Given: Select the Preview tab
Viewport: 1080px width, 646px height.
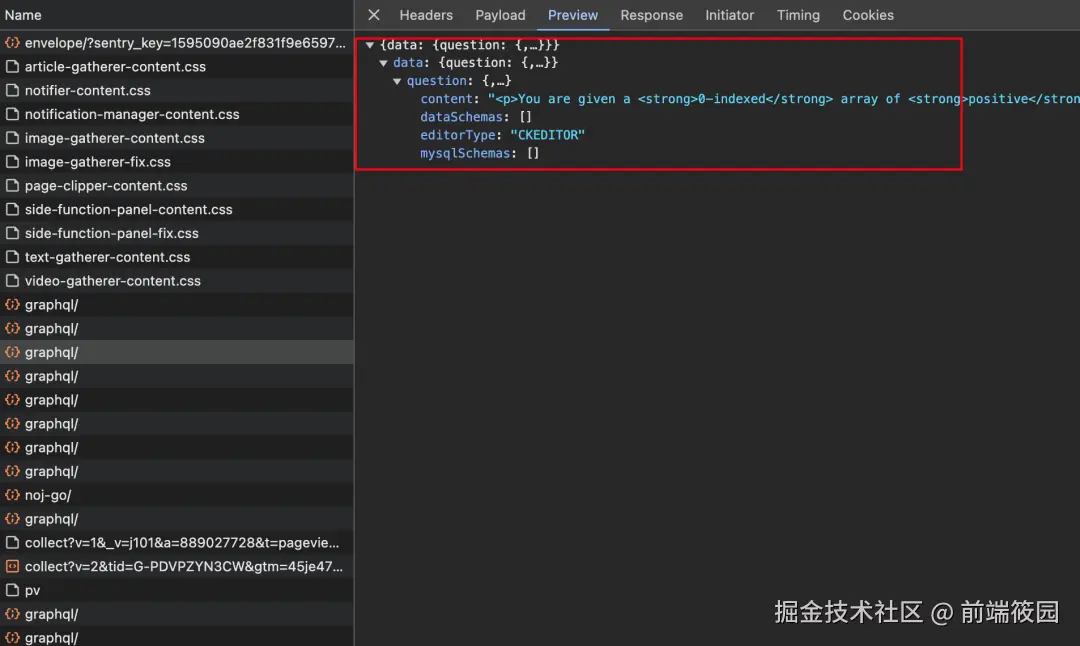Looking at the screenshot, I should pyautogui.click(x=572, y=15).
